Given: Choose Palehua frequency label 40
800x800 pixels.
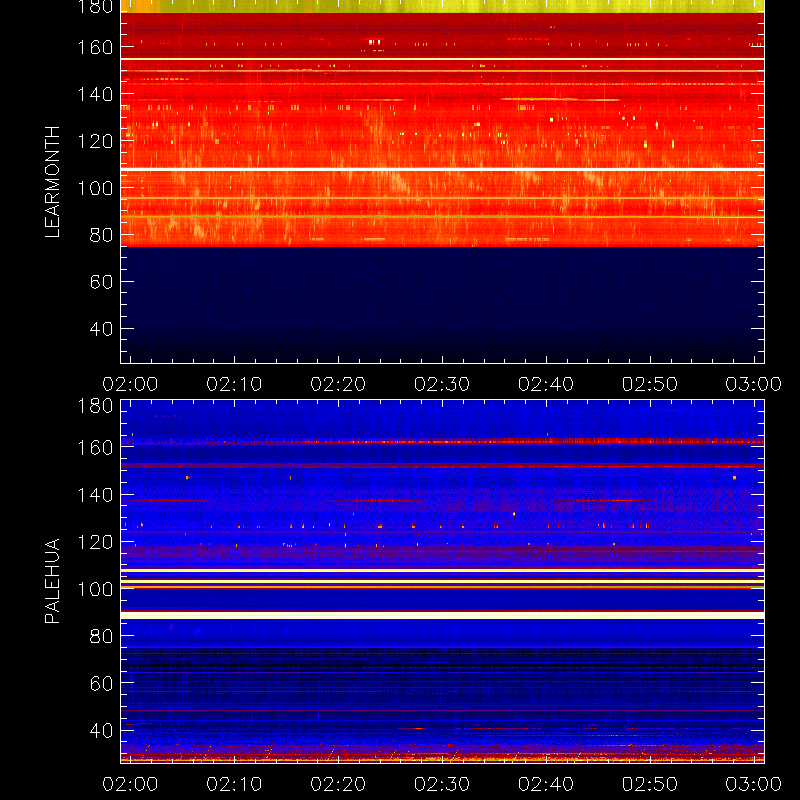Looking at the screenshot, I should [x=101, y=731].
